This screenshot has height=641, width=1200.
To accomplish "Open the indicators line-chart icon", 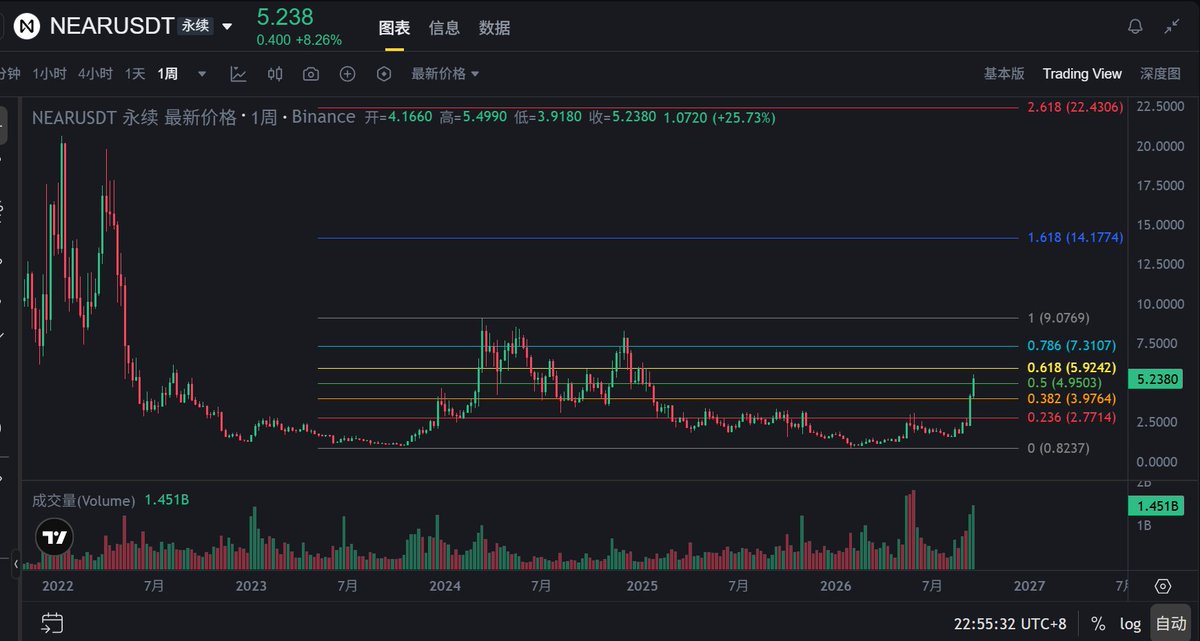I will click(238, 73).
